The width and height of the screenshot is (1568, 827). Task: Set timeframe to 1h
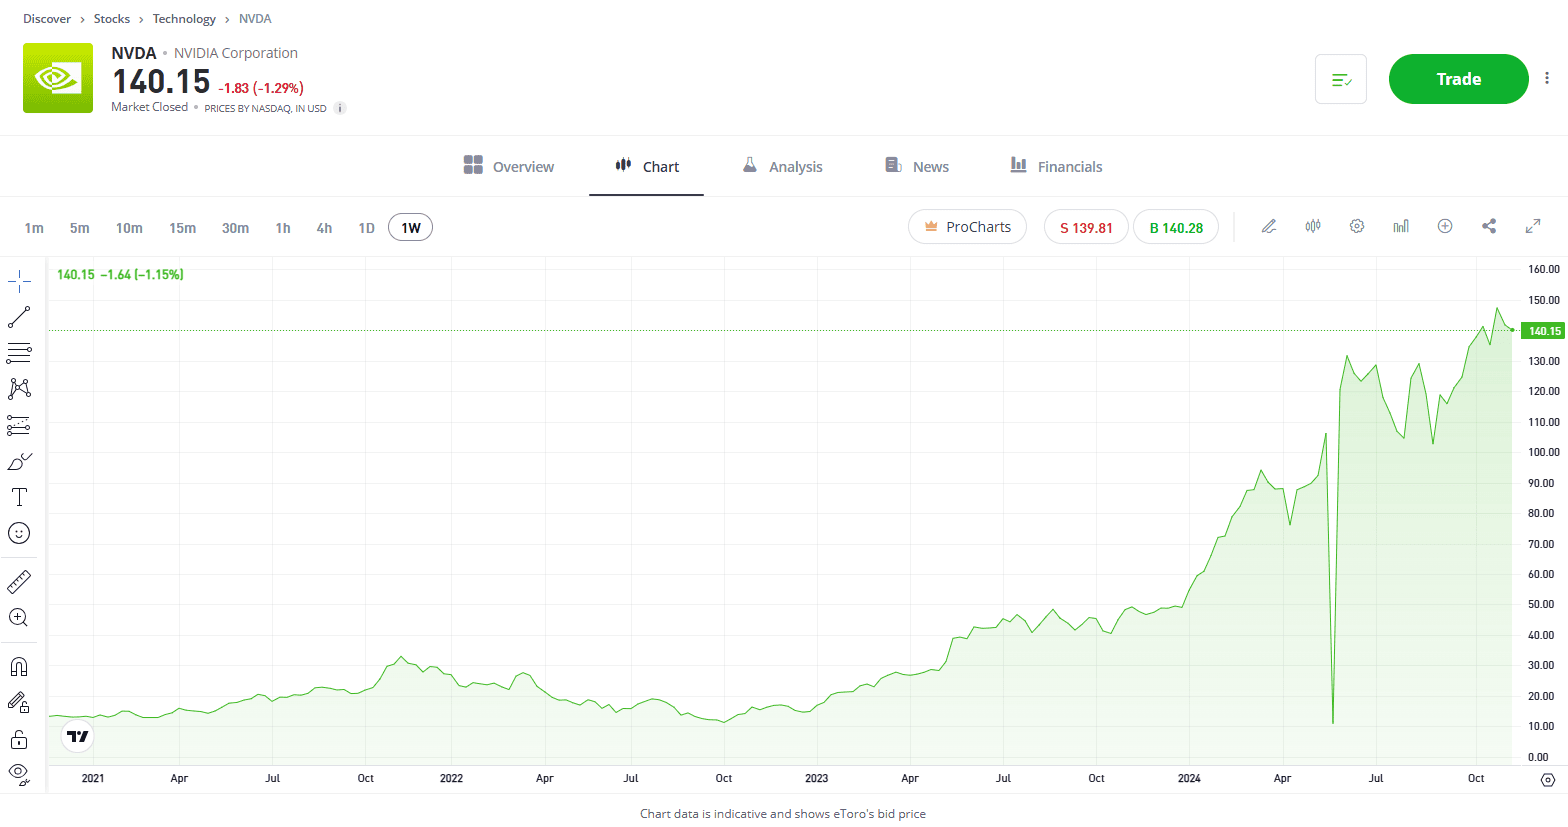point(283,228)
